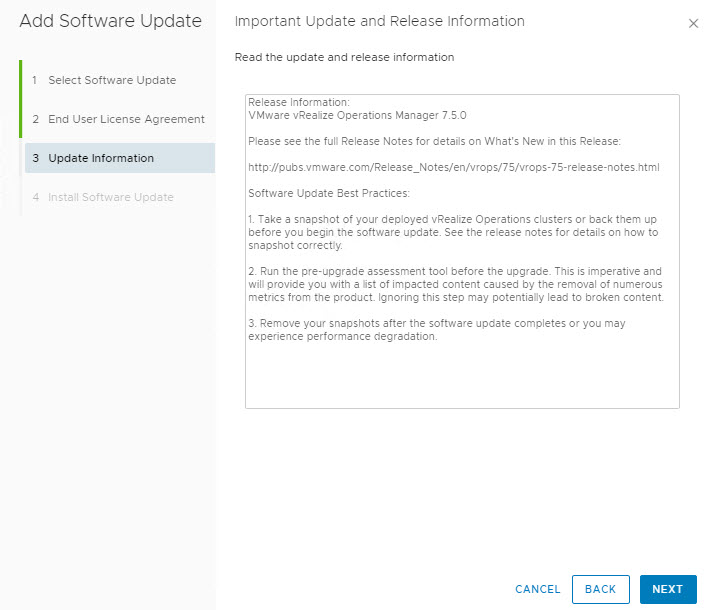Click the disabled Install Software Update step
This screenshot has width=714, height=610.
tap(110, 197)
